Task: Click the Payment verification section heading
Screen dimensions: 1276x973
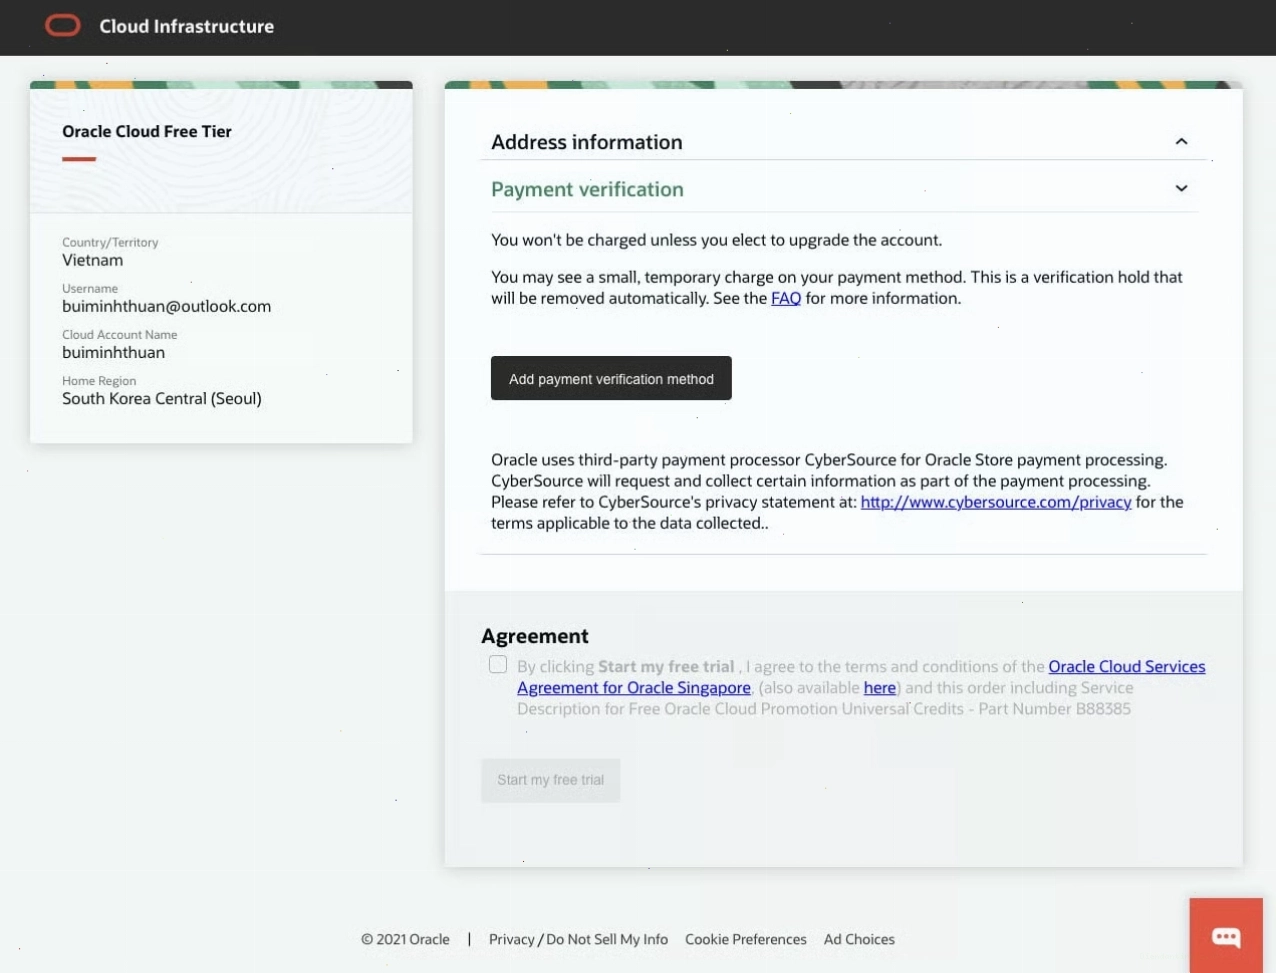Action: coord(587,189)
